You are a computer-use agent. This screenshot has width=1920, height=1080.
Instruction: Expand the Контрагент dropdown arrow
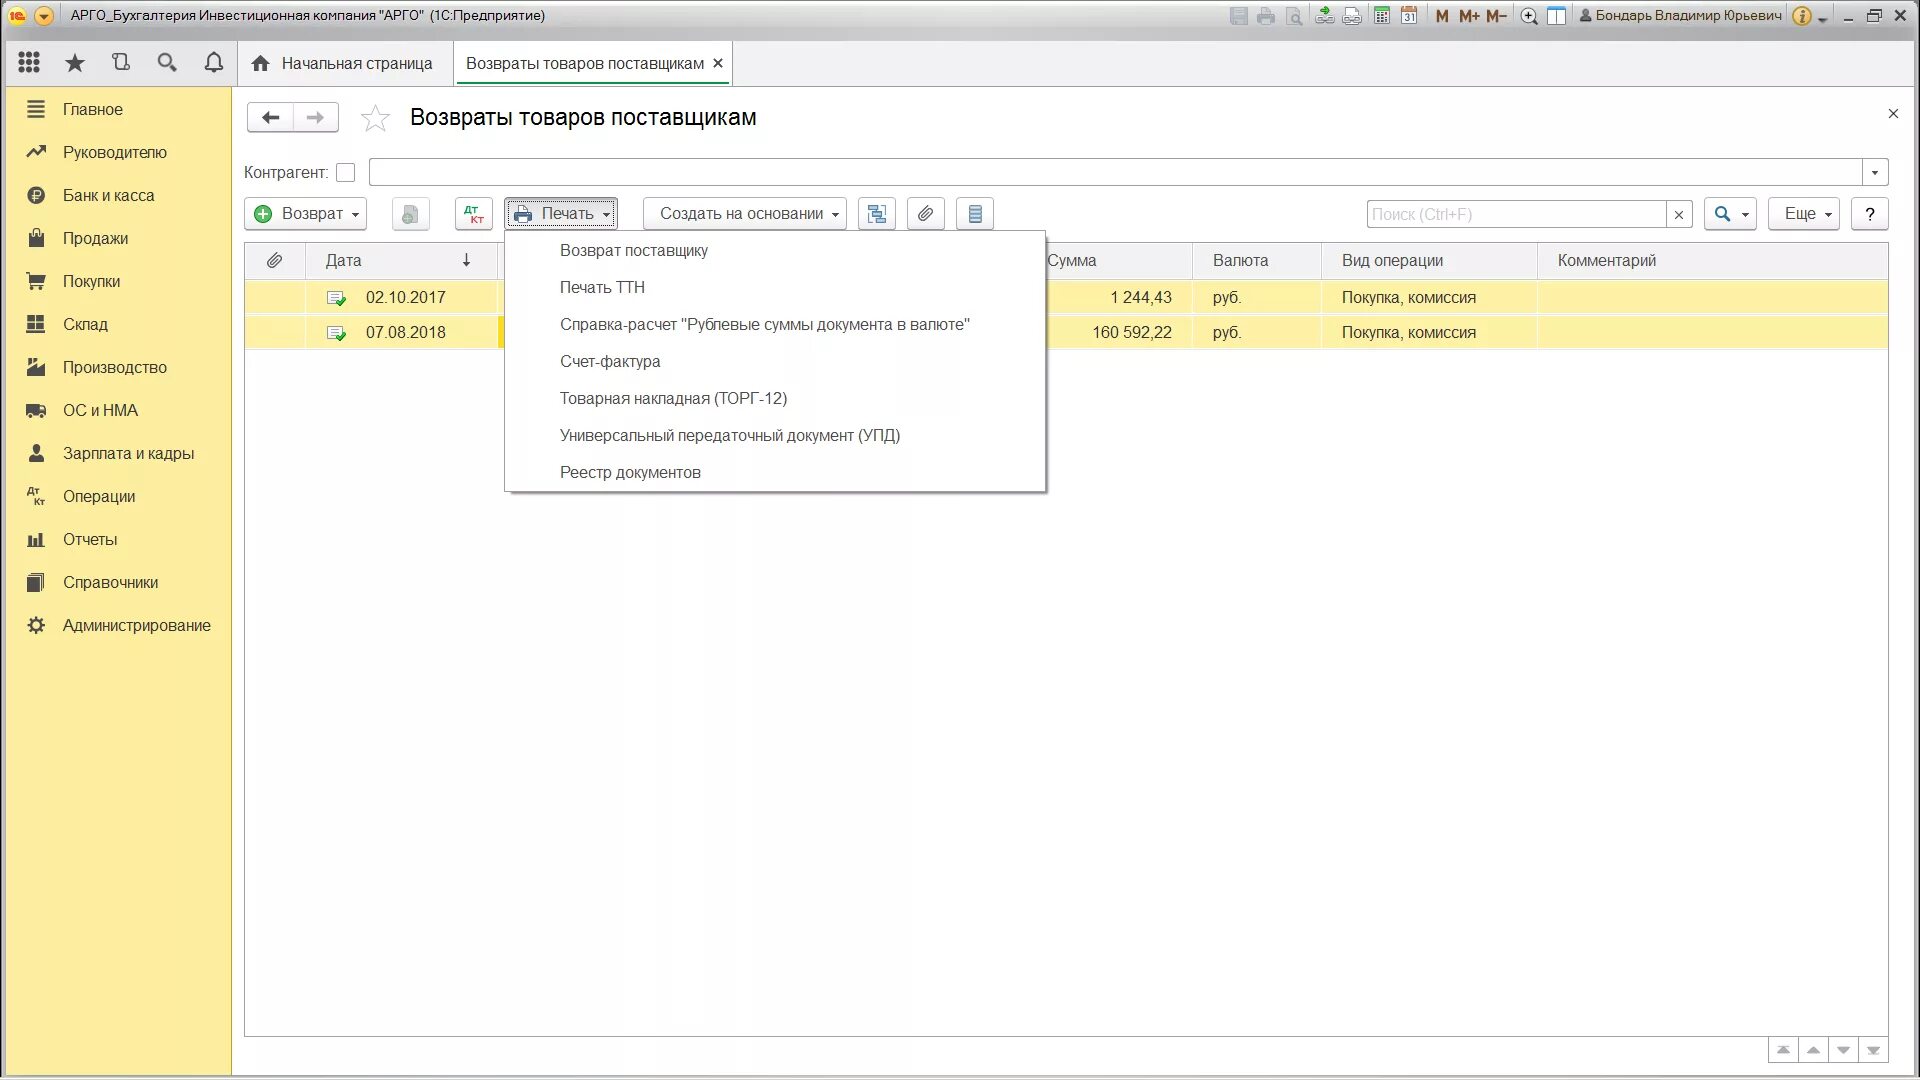[1875, 173]
